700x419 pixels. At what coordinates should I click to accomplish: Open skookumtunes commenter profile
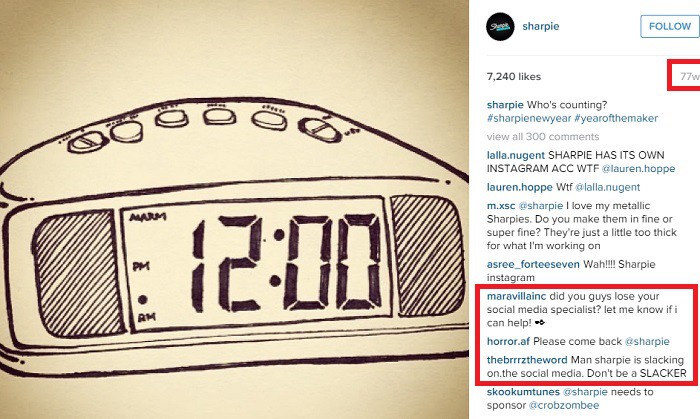point(523,392)
